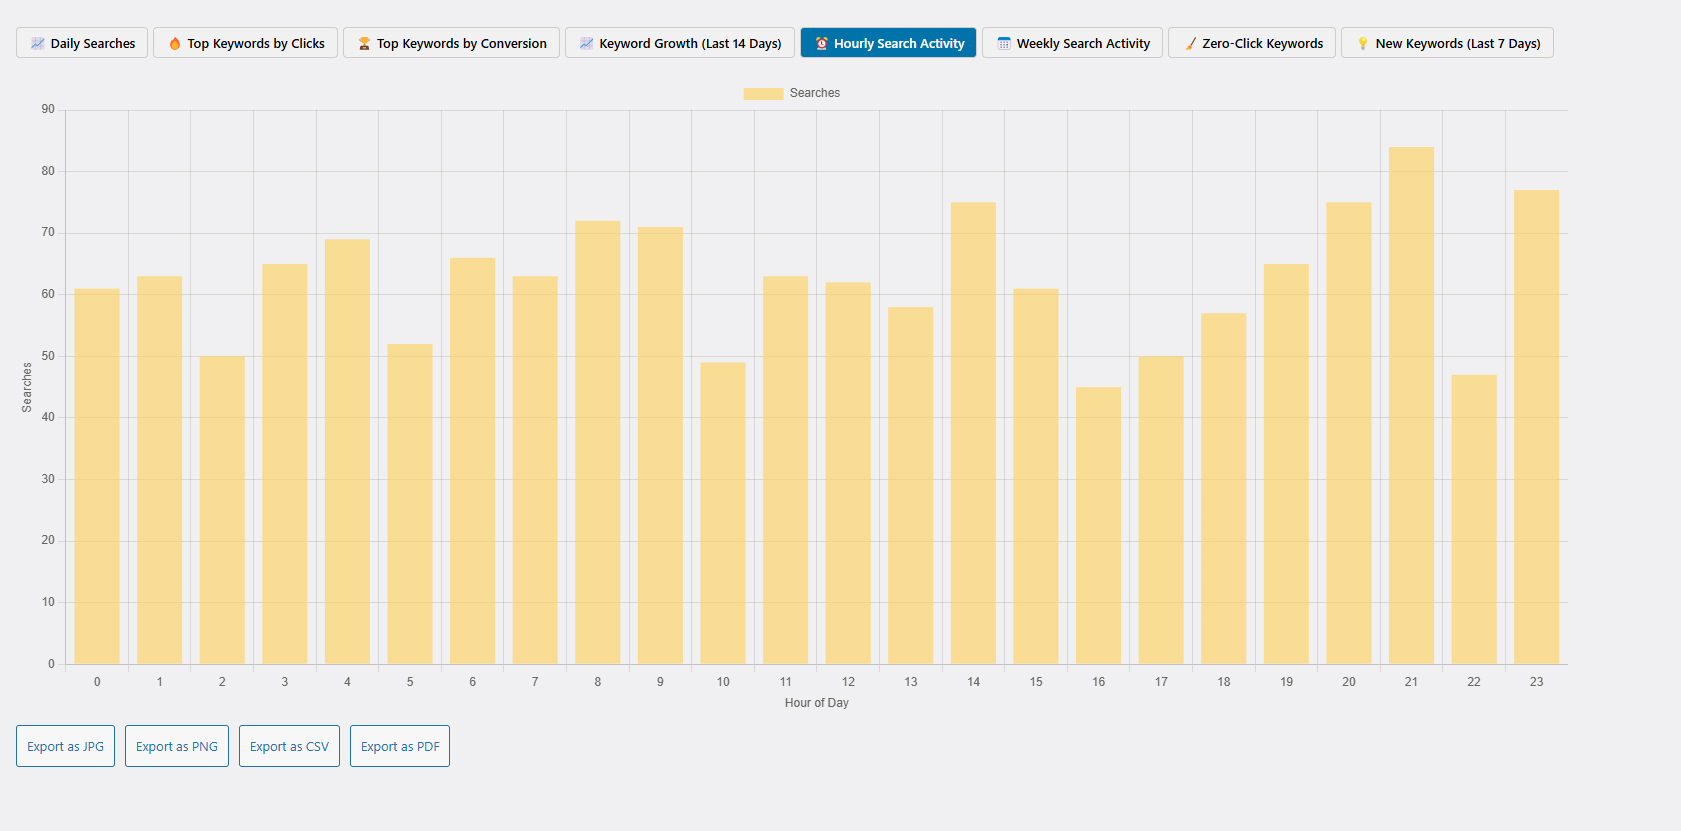Click the shortest bar at hour 16
Viewport: 1681px width, 831px height.
[1098, 525]
